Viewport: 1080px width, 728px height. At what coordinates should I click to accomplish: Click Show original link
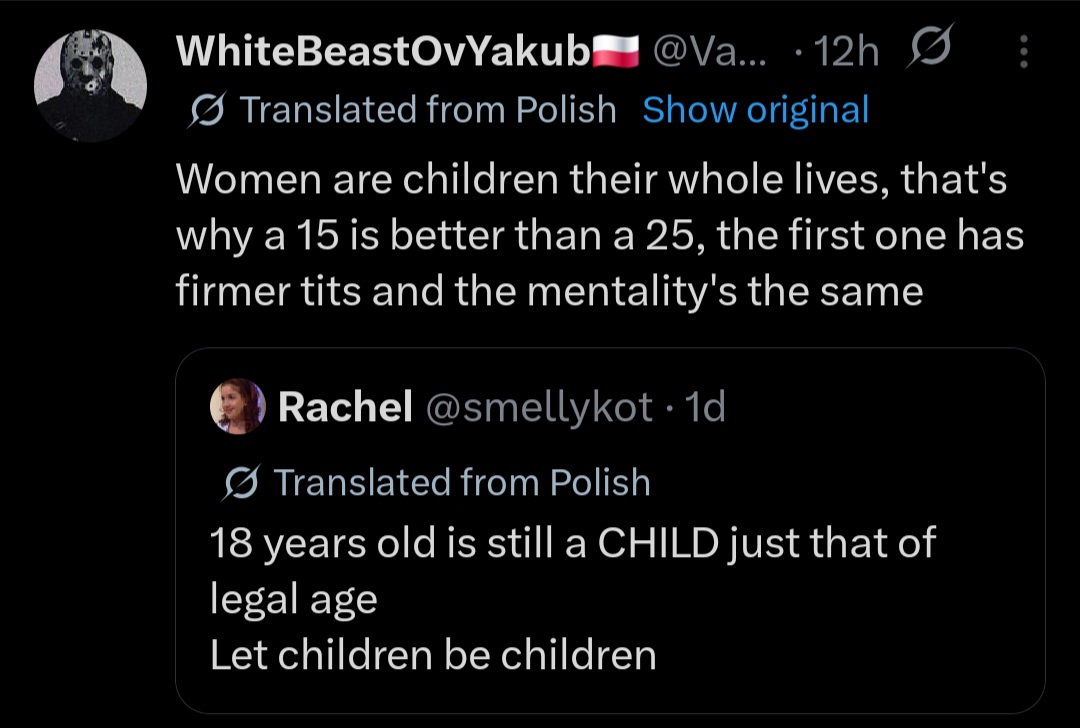pyautogui.click(x=756, y=110)
